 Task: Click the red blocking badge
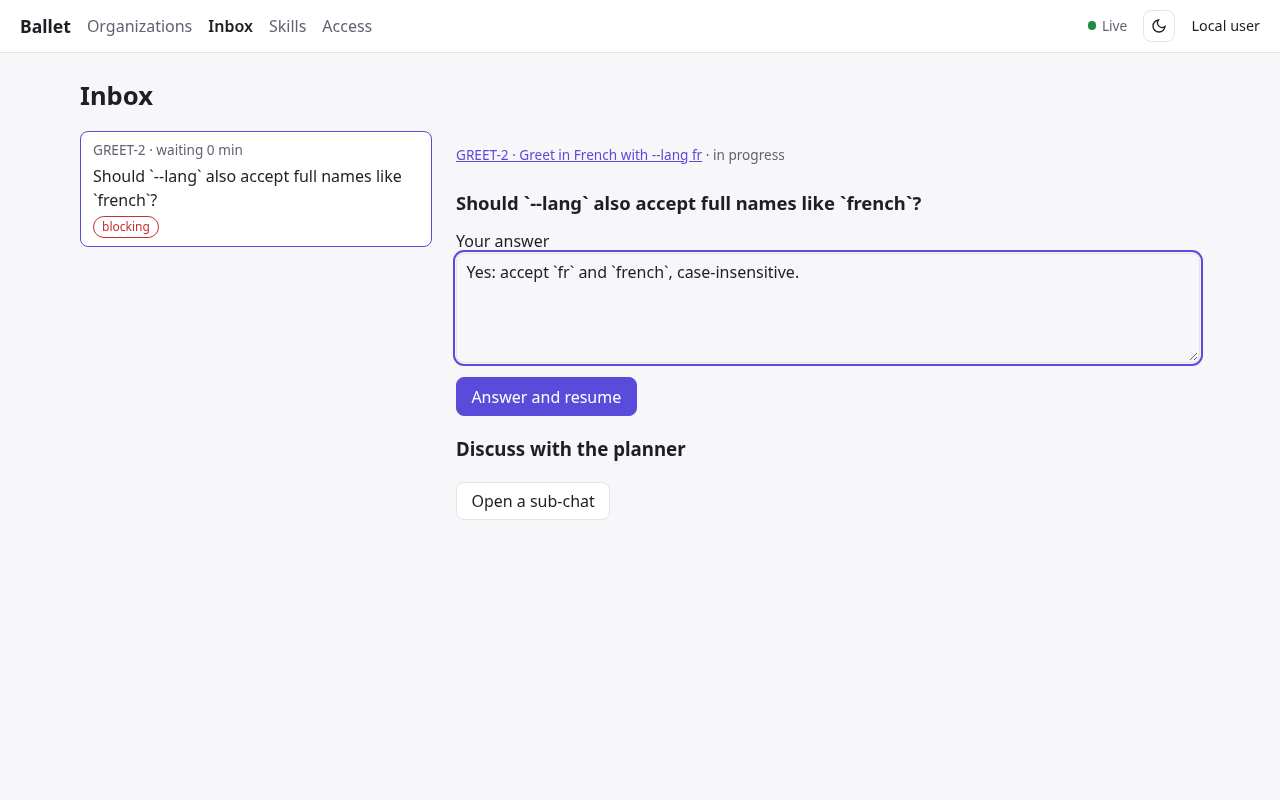(126, 227)
